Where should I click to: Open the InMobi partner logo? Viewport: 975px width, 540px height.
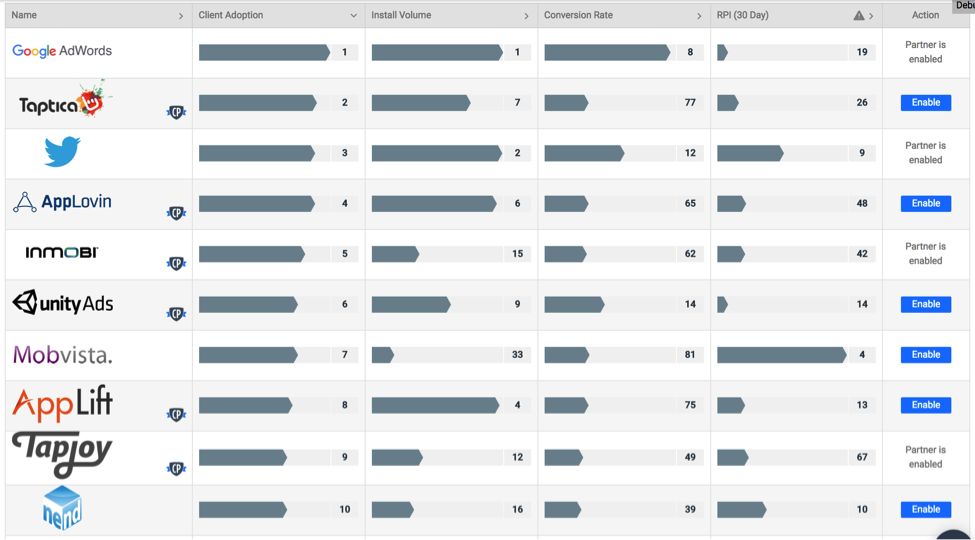tap(62, 253)
